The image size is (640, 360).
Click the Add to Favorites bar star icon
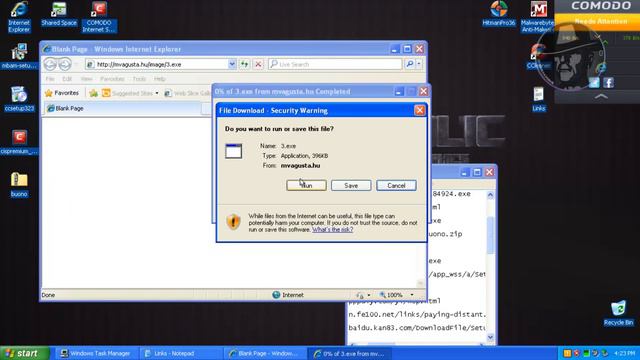(x=93, y=93)
